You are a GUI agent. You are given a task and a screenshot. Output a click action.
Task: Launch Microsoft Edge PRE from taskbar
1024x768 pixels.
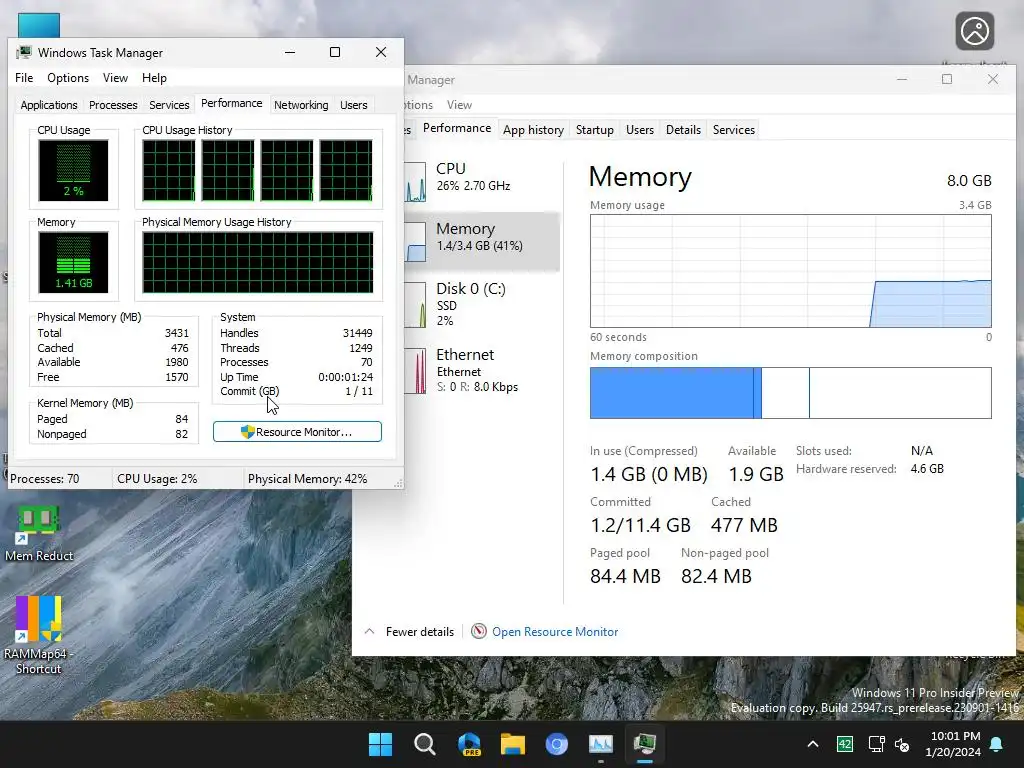pos(469,744)
